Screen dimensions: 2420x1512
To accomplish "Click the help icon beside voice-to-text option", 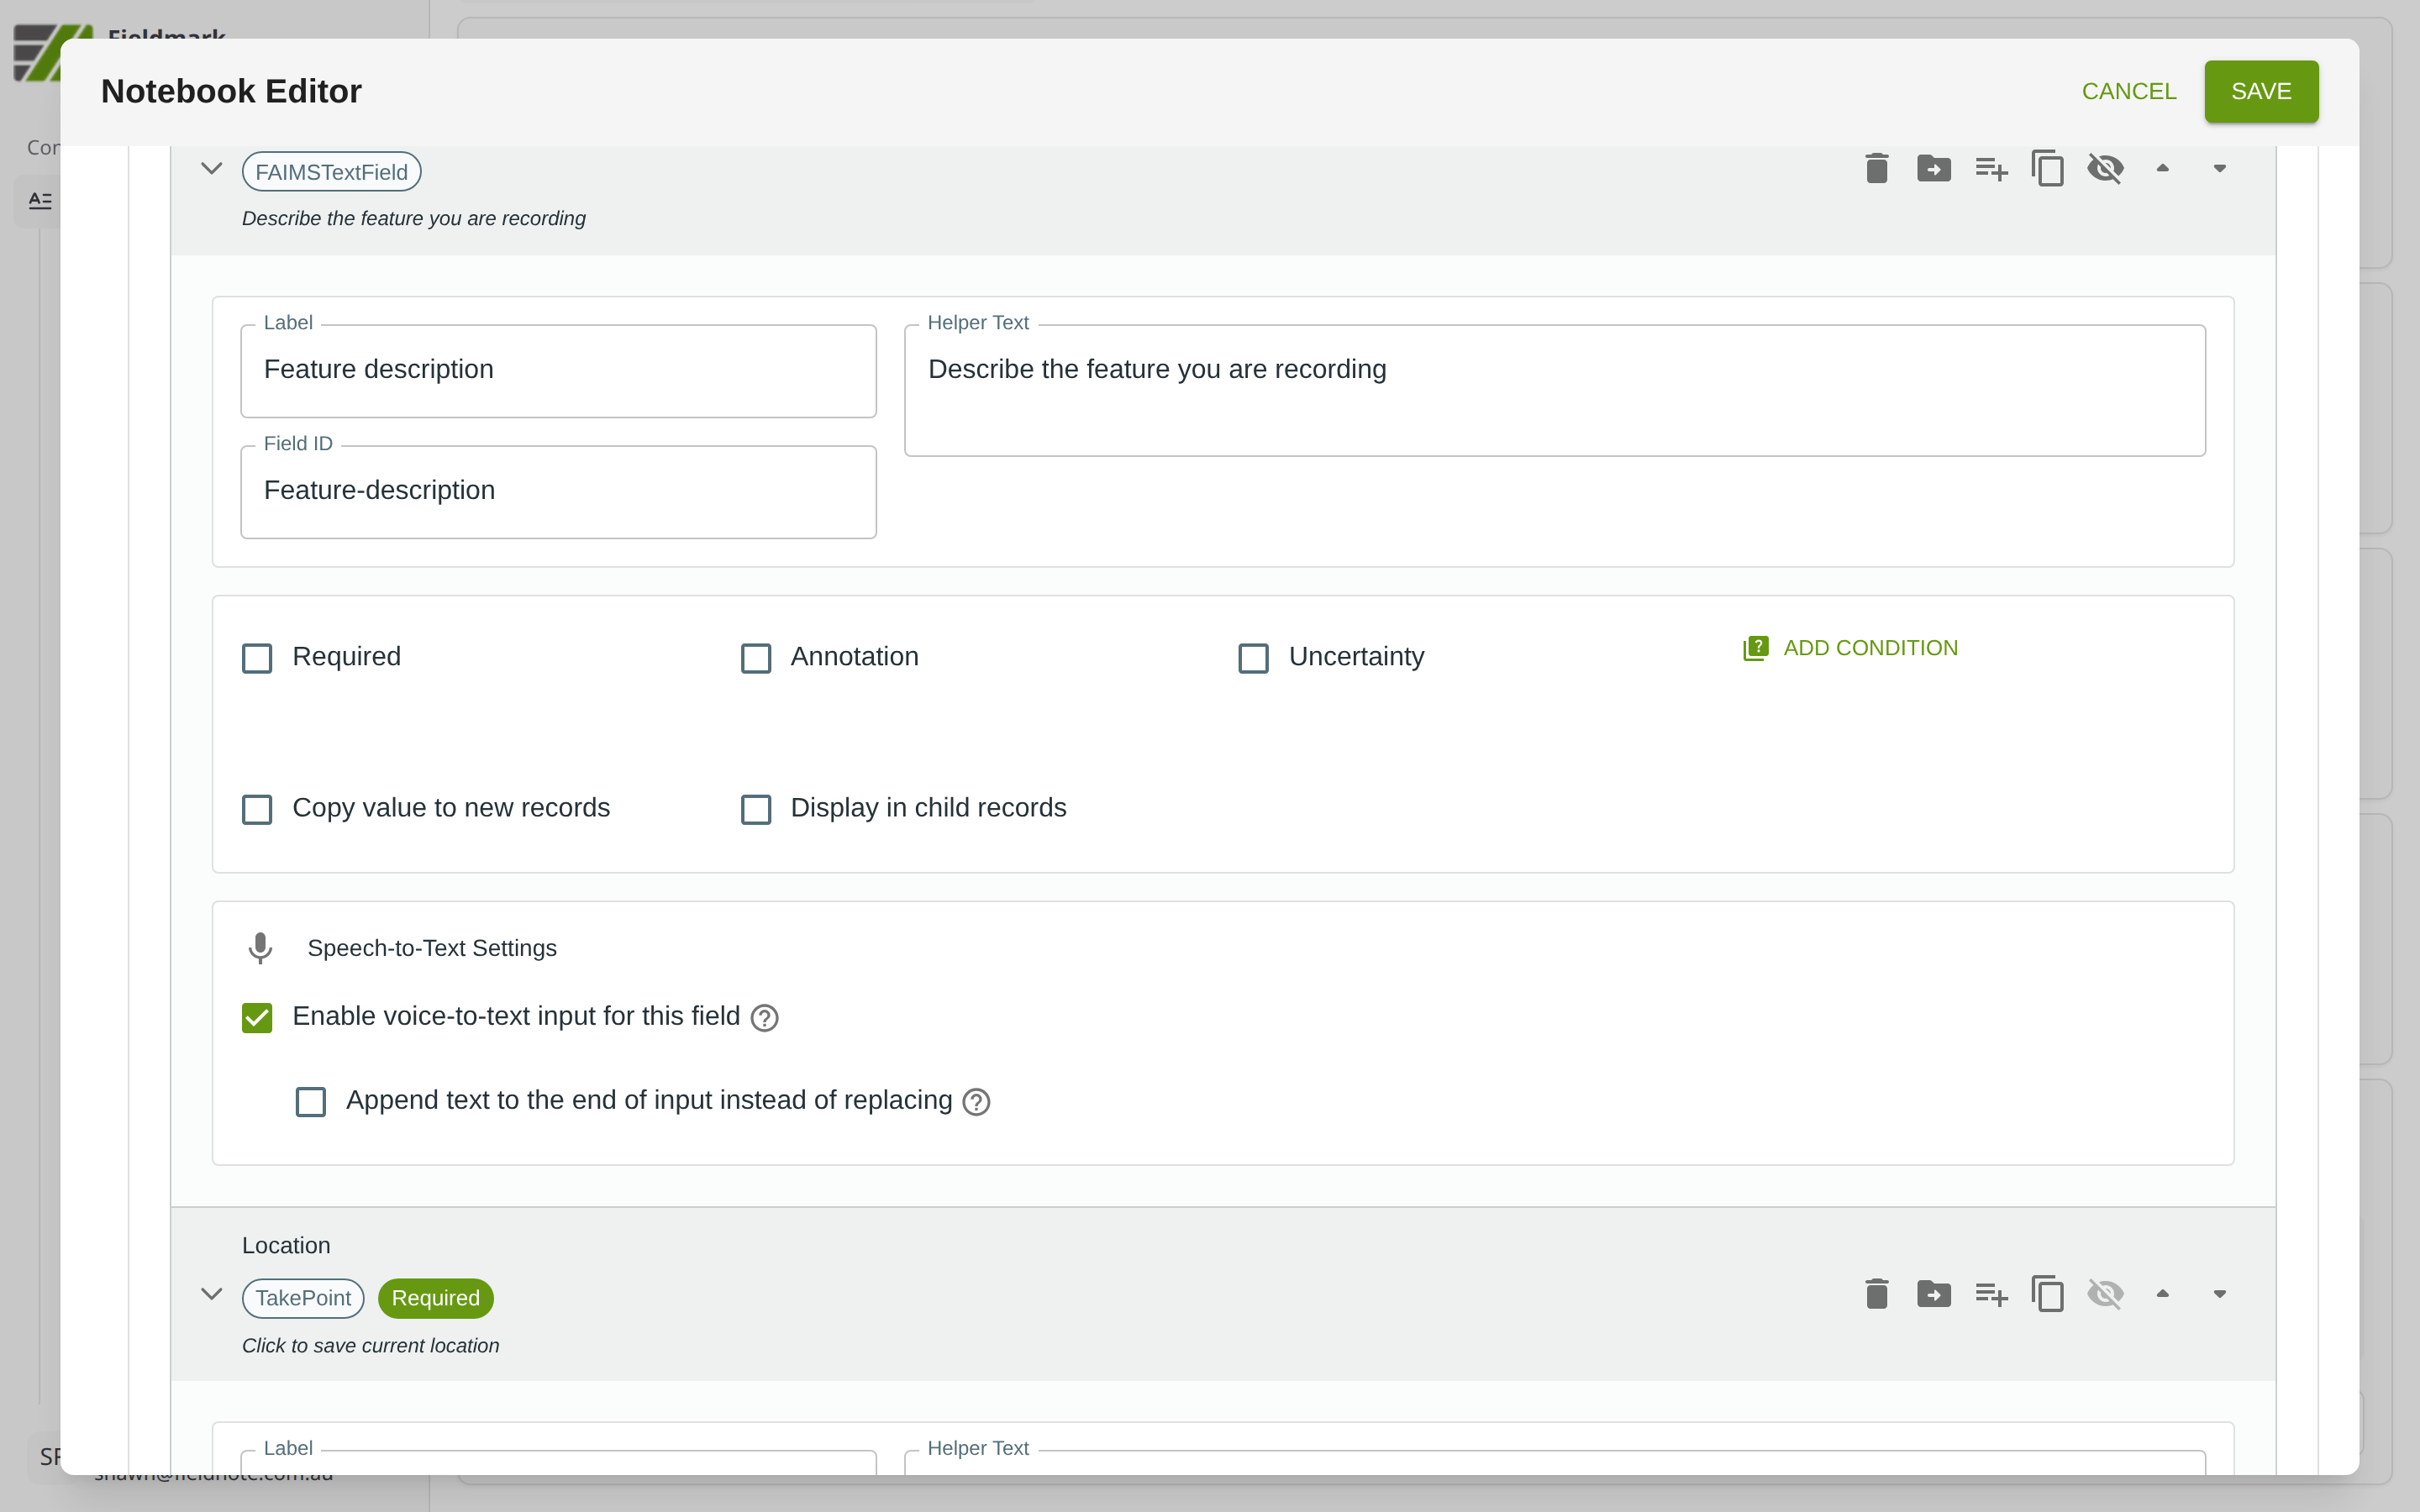I will [764, 1018].
